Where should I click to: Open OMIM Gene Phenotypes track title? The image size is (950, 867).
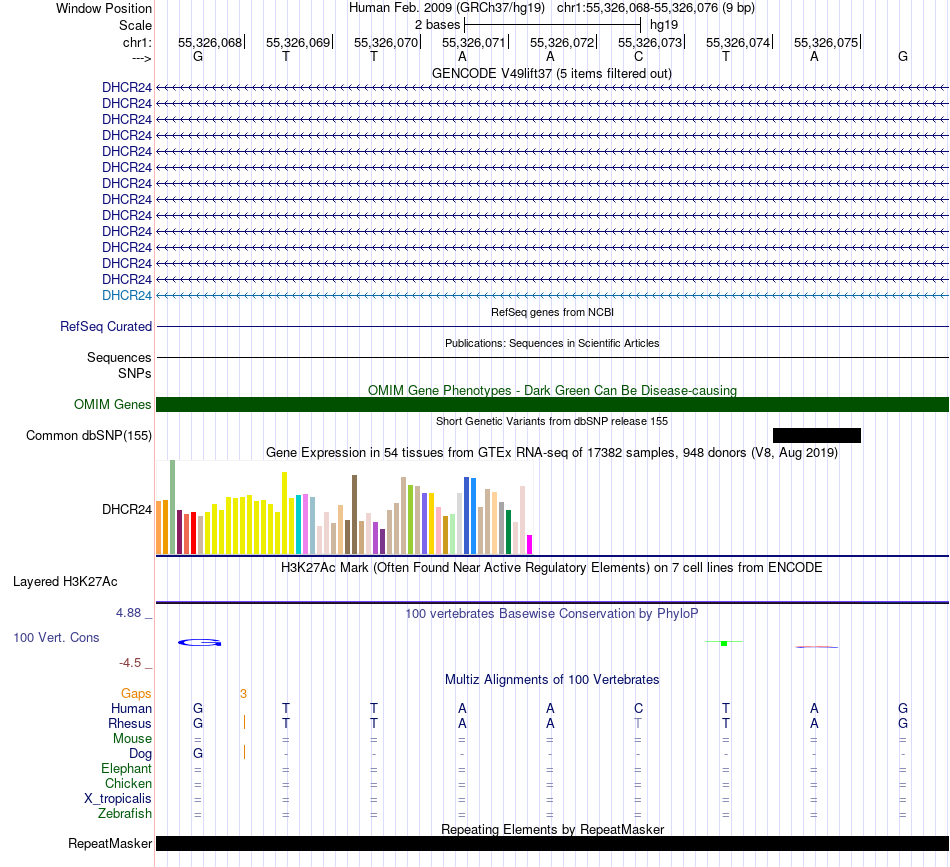(552, 390)
